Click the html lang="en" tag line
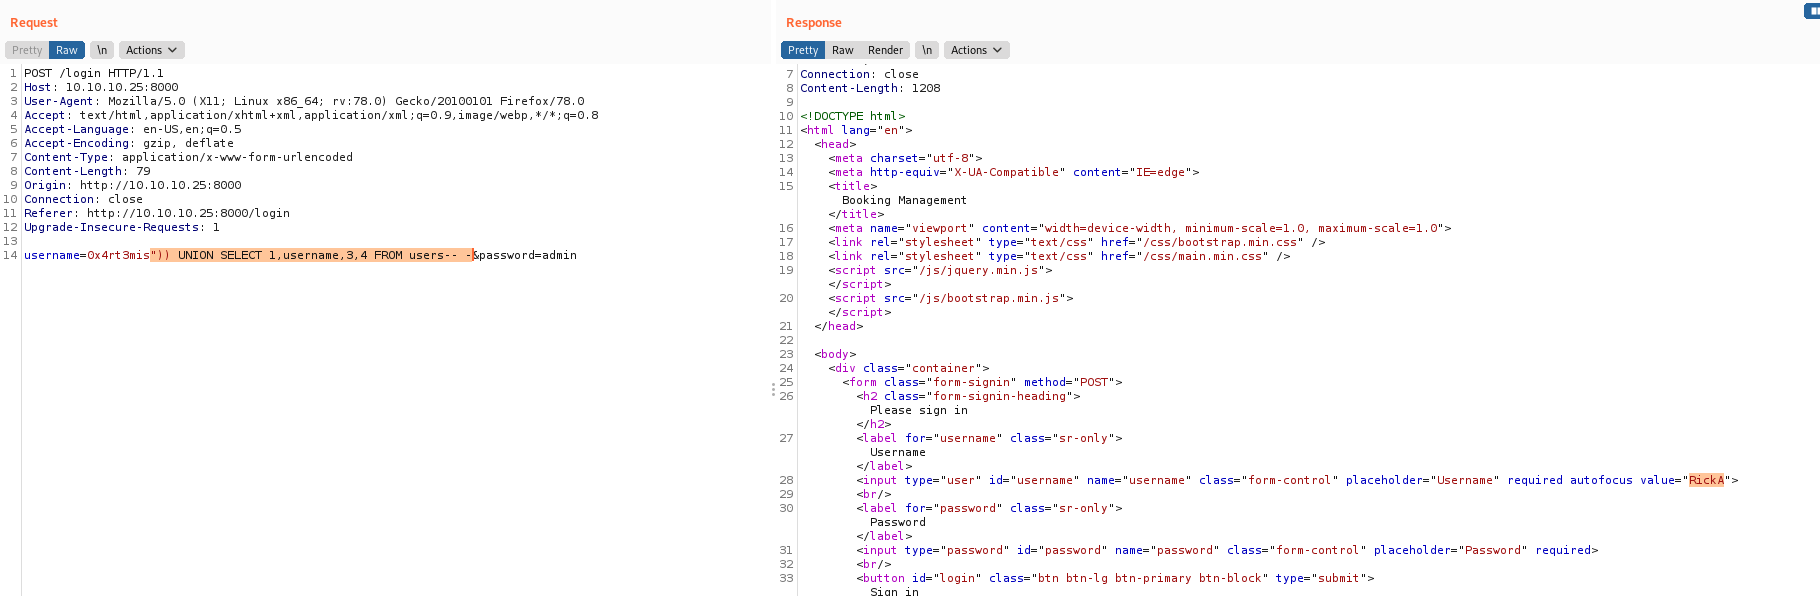The height and width of the screenshot is (596, 1820). [x=856, y=130]
